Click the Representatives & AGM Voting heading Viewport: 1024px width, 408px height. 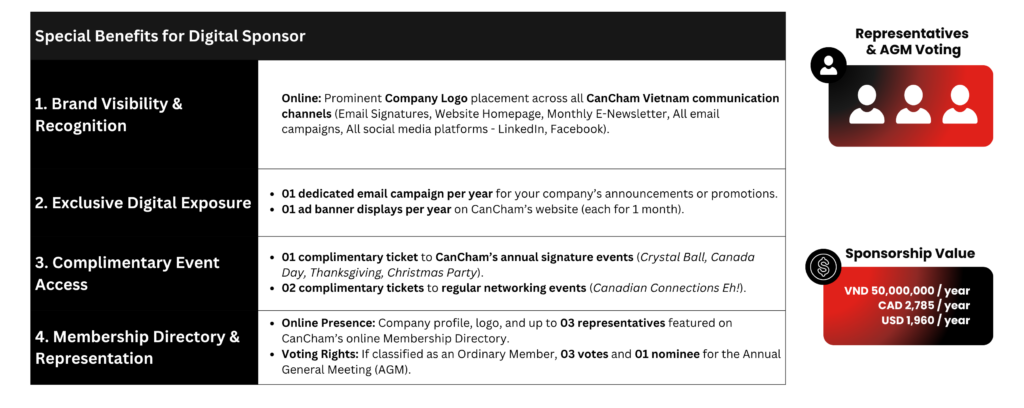pyautogui.click(x=911, y=42)
